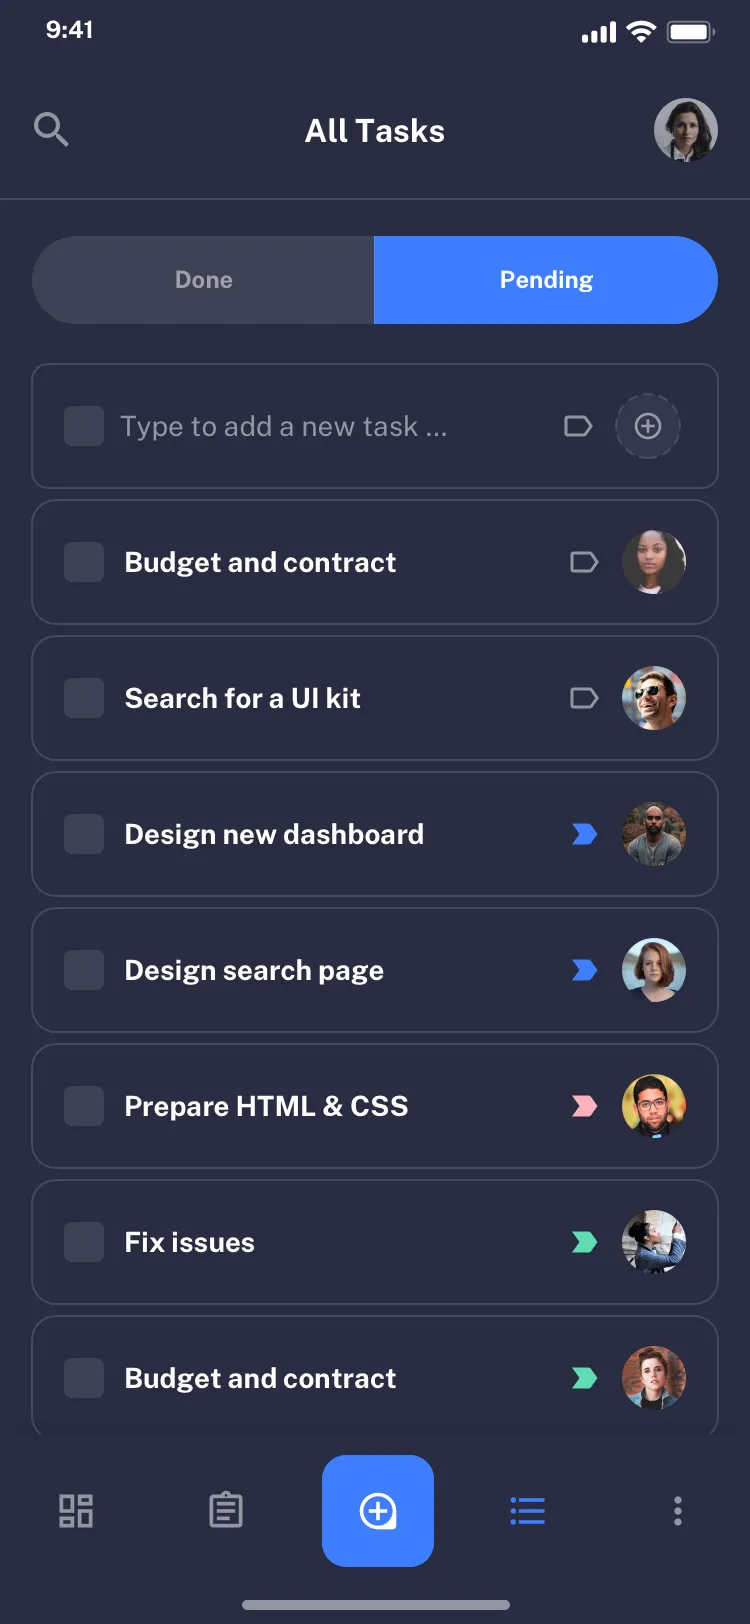The height and width of the screenshot is (1624, 750).
Task: Open the pink flag on Prepare HTML & CSS
Action: point(583,1106)
